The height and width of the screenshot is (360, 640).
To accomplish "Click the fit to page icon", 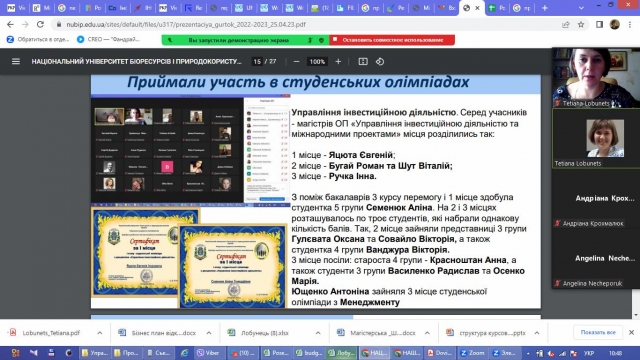I will [363, 62].
